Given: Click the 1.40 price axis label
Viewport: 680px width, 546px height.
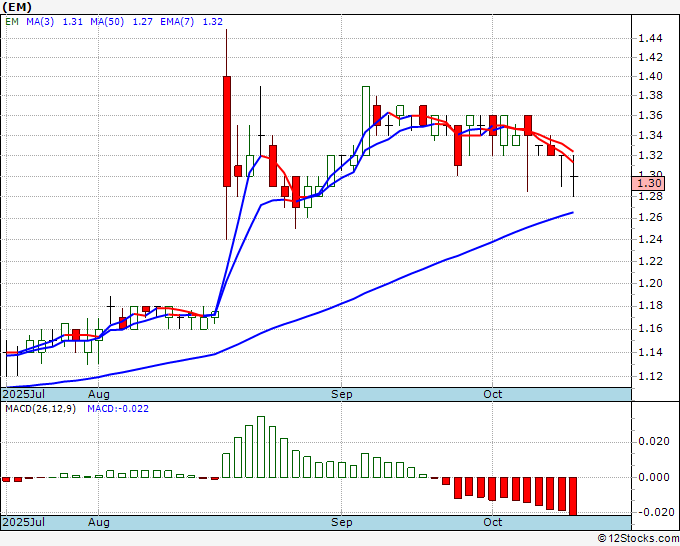Looking at the screenshot, I should click(650, 76).
